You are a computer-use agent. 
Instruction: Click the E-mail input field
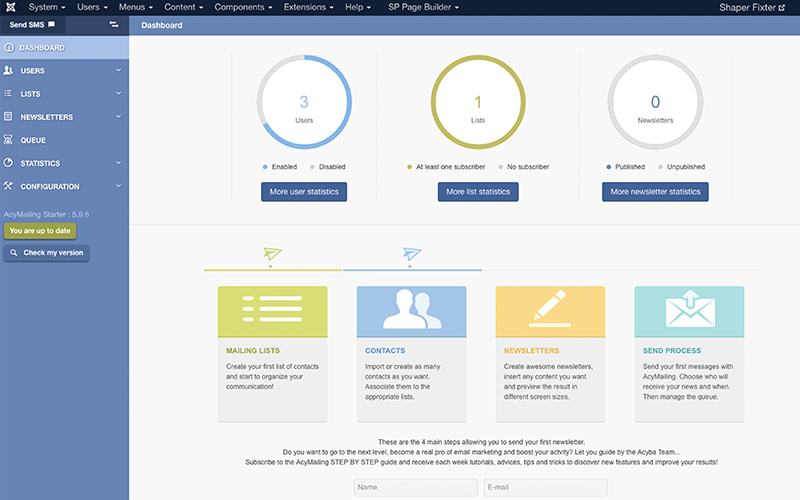coord(545,488)
